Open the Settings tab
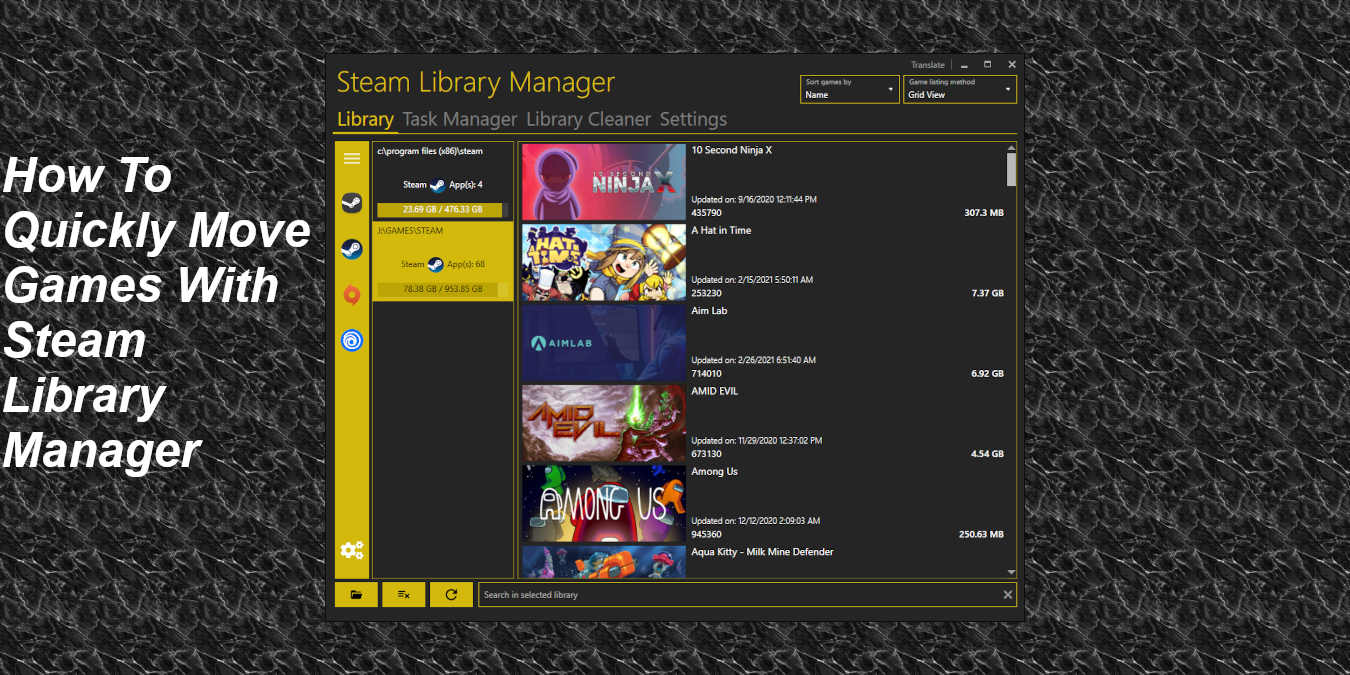Viewport: 1350px width, 675px height. [693, 119]
